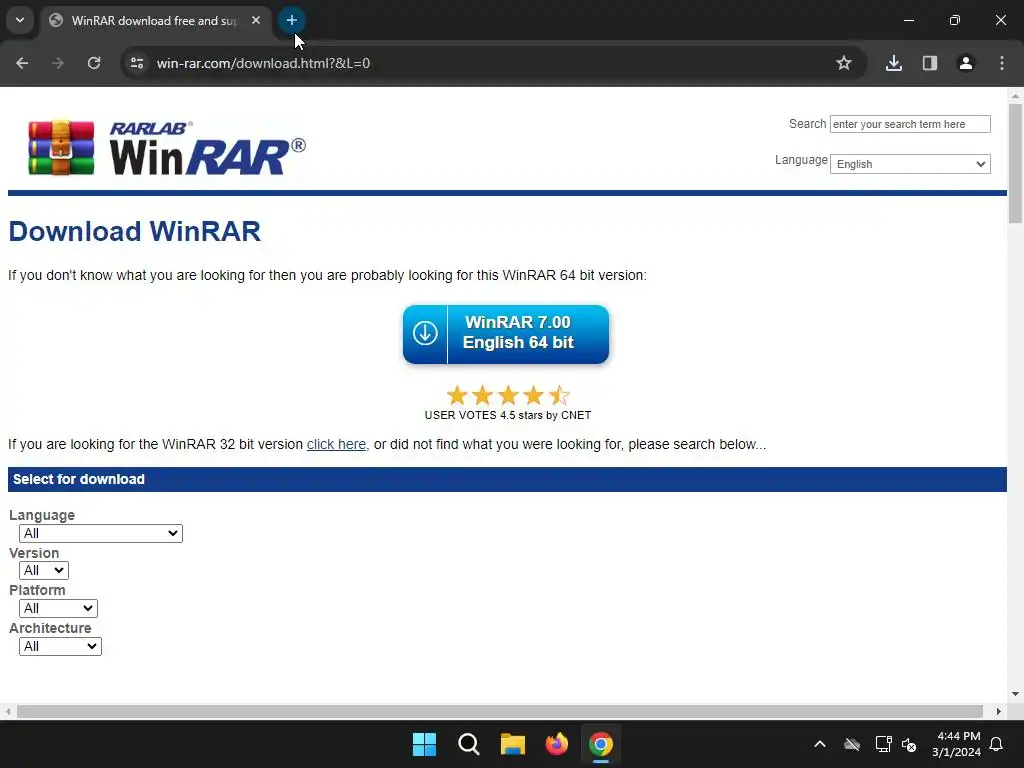1024x768 pixels.
Task: Open the Platform filter dropdown
Action: [58, 609]
